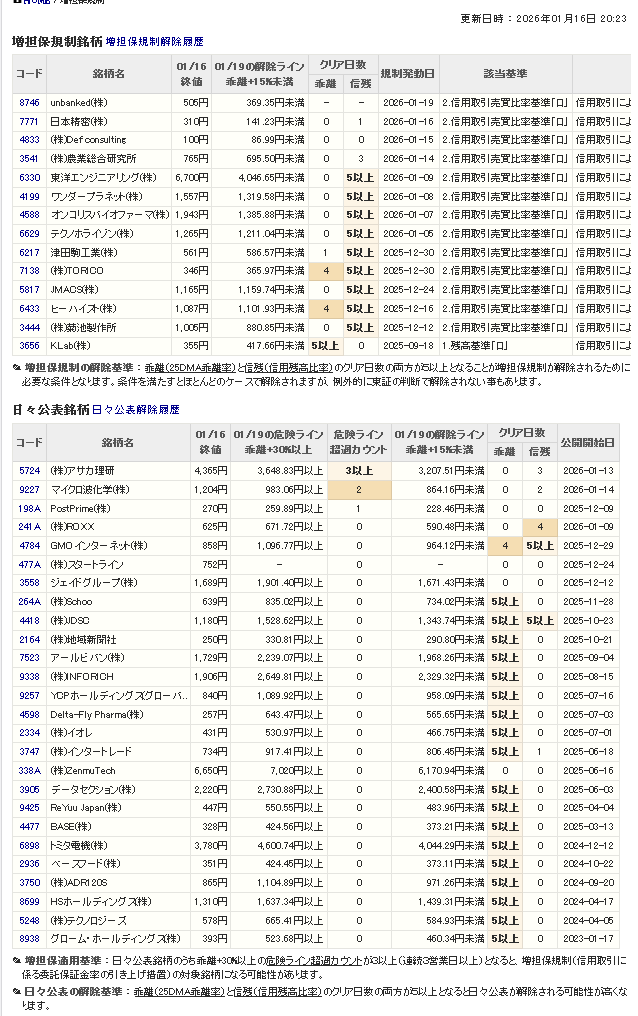Click stock code 3656 KLab
This screenshot has height=1016, width=638.
[x=29, y=345]
